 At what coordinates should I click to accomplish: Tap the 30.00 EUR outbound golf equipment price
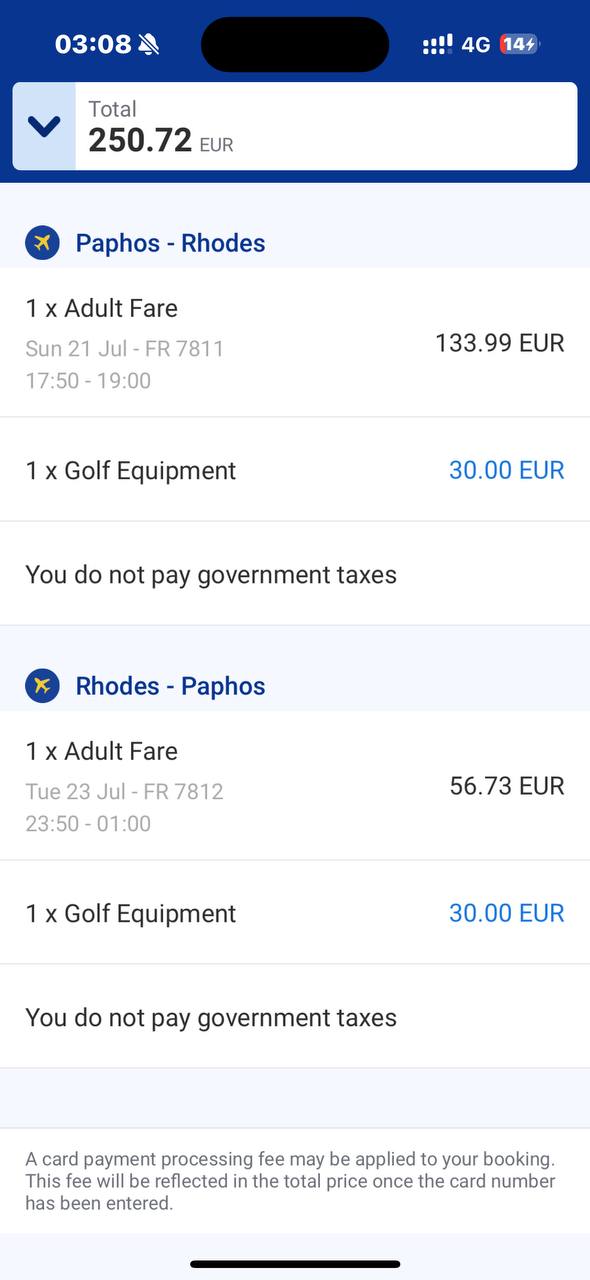pos(507,470)
